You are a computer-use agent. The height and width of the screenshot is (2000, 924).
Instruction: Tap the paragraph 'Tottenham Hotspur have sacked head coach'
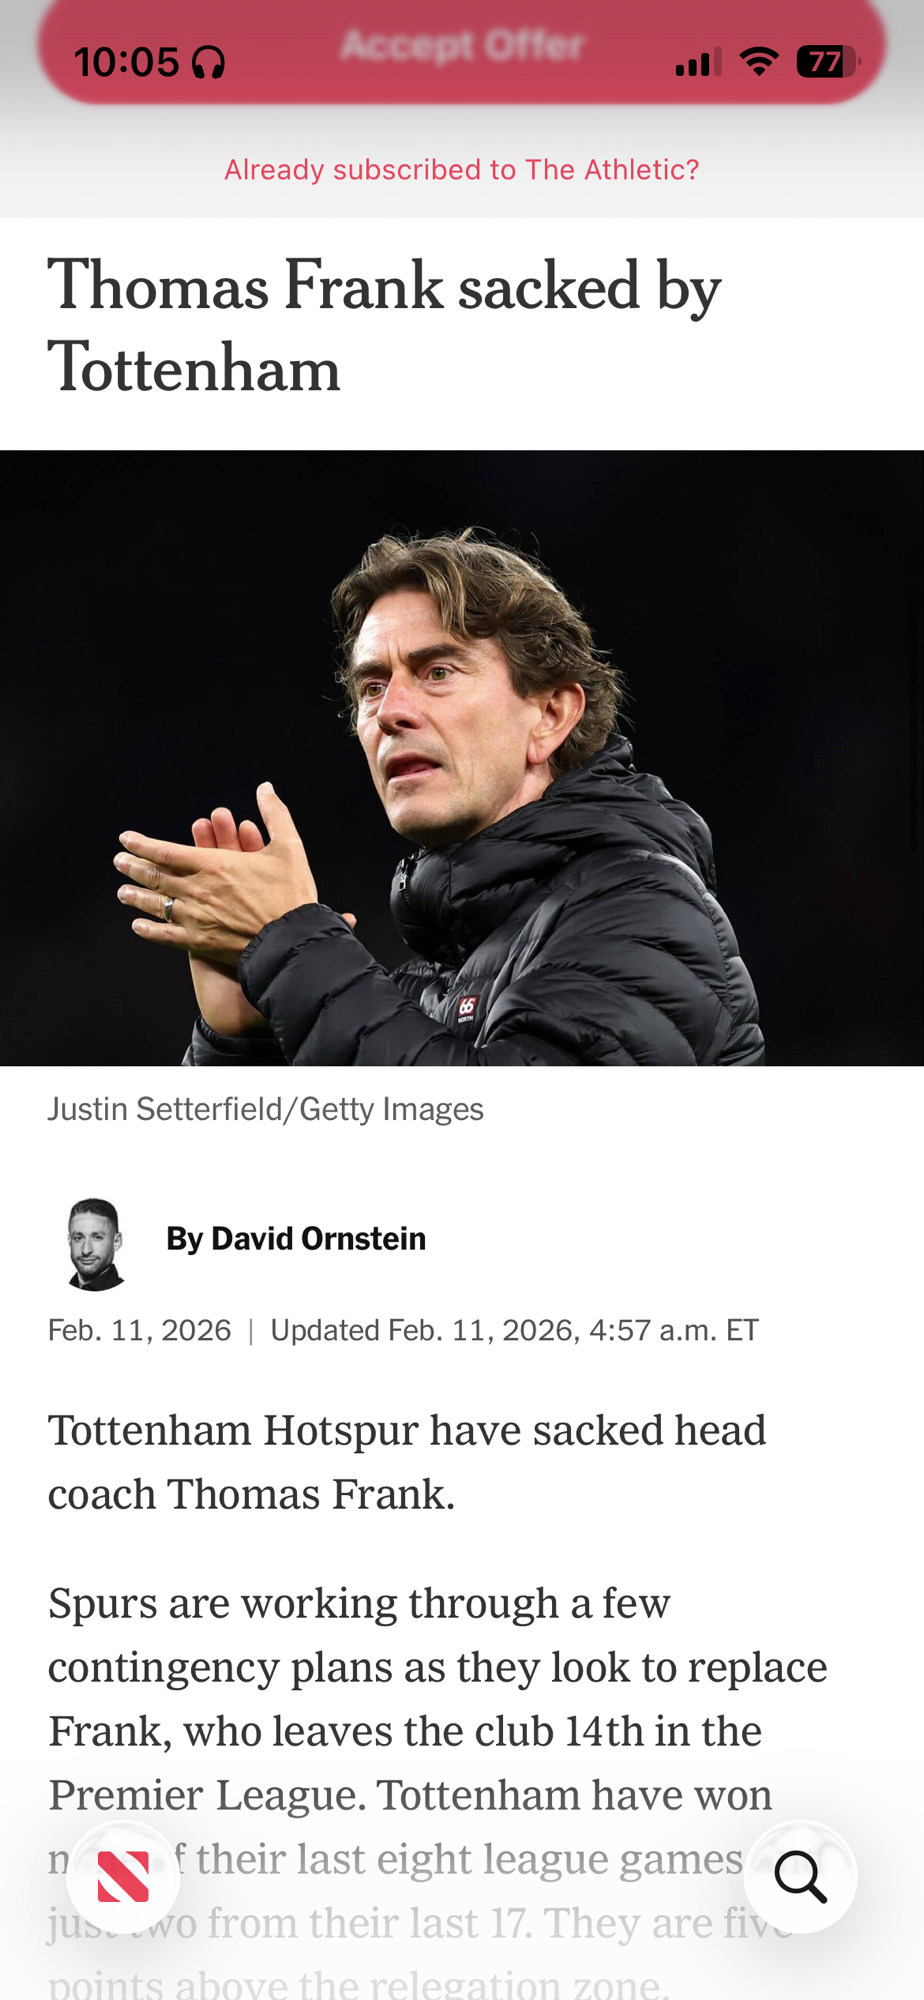coord(407,1462)
